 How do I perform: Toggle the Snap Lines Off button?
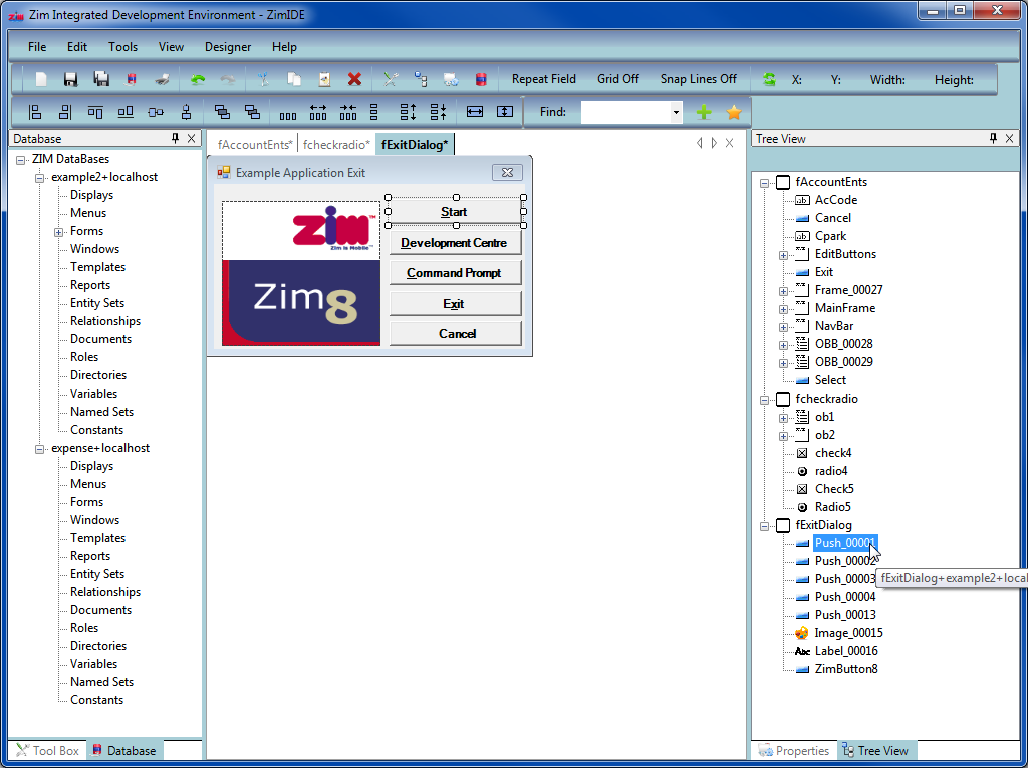(x=698, y=79)
